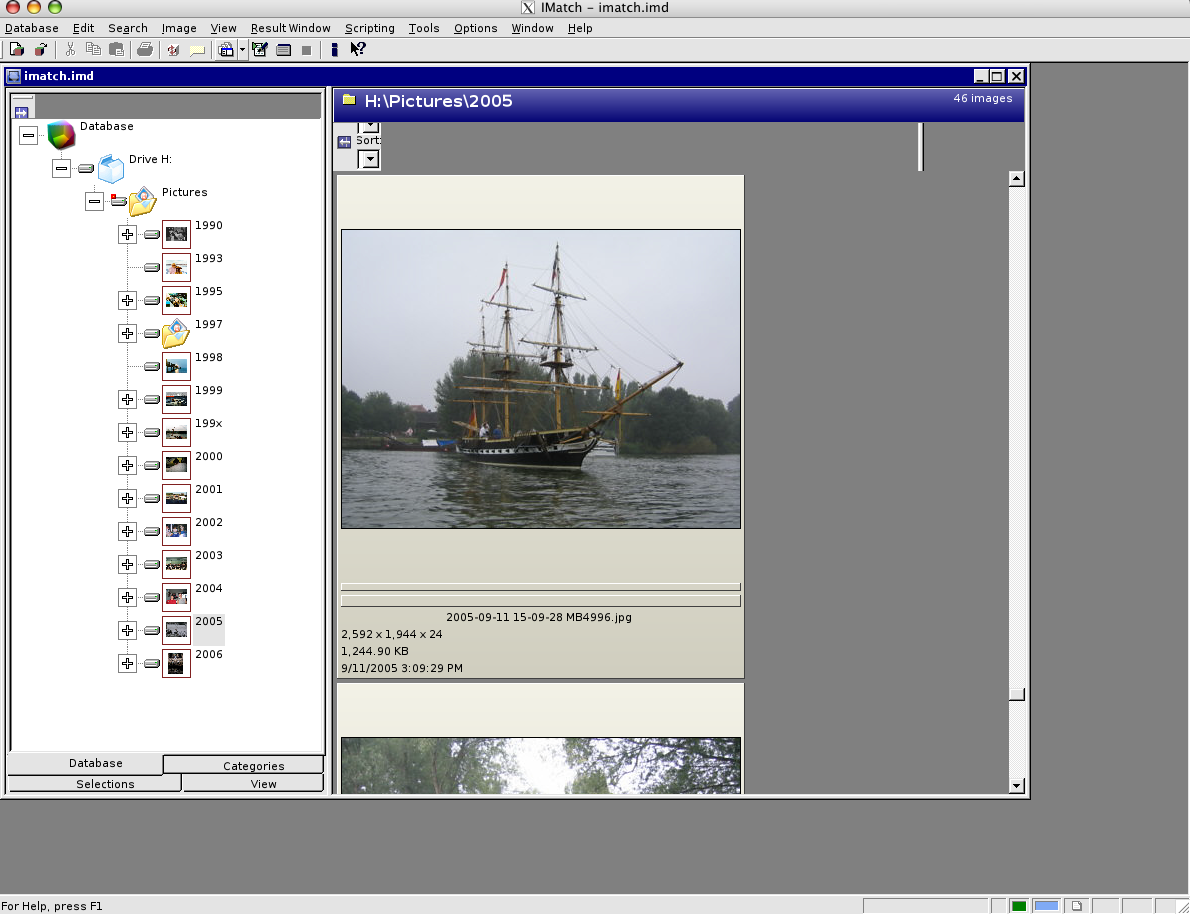The height and width of the screenshot is (914, 1190).
Task: Click the Copy toolbar icon
Action: click(x=93, y=49)
